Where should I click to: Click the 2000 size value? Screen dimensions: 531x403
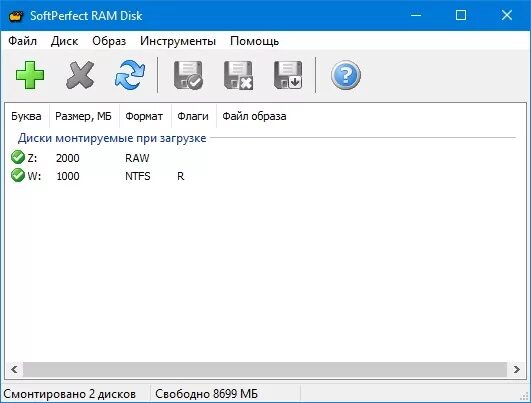click(68, 158)
